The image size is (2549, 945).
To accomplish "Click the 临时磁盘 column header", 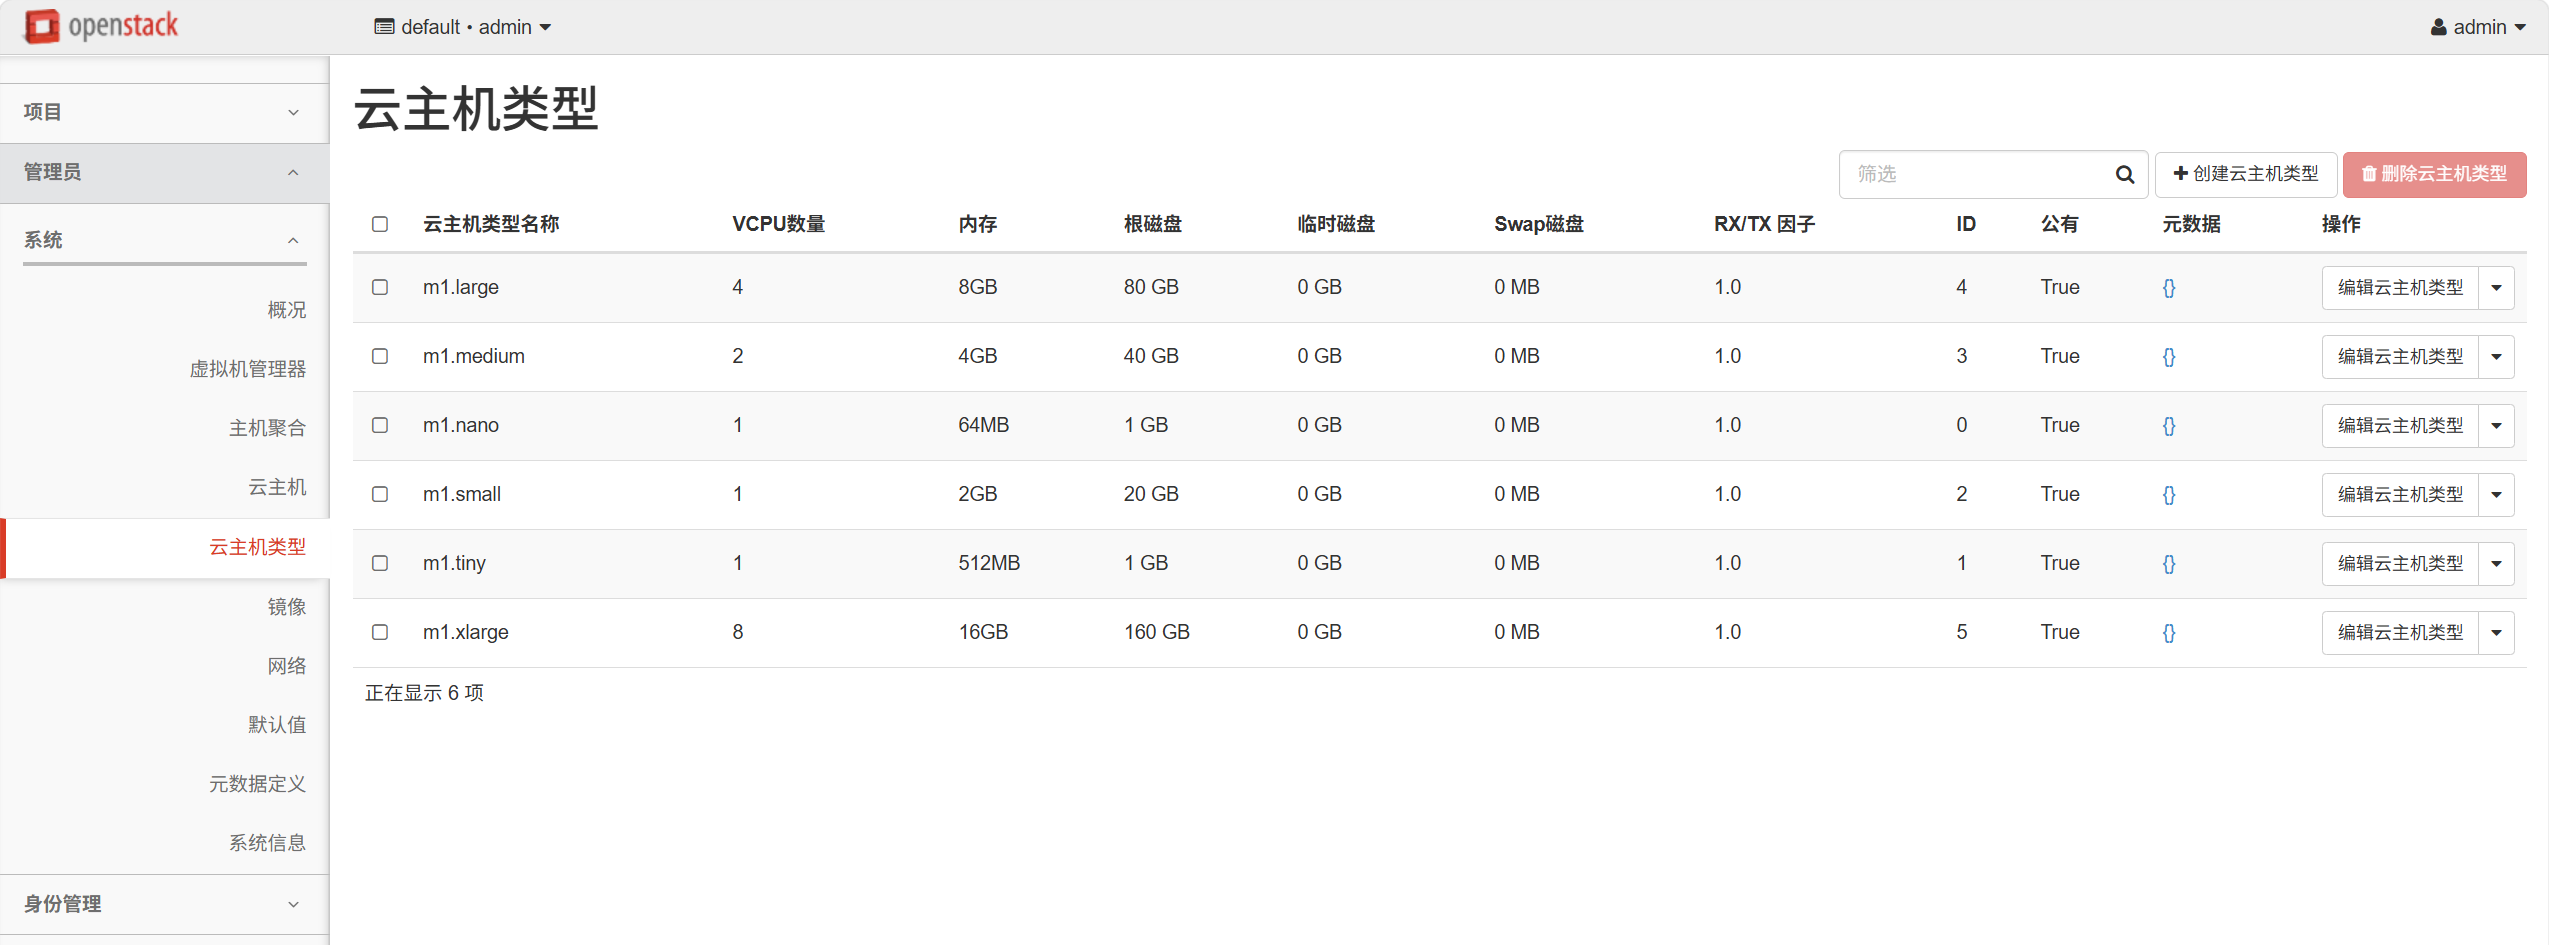I will pos(1336,224).
